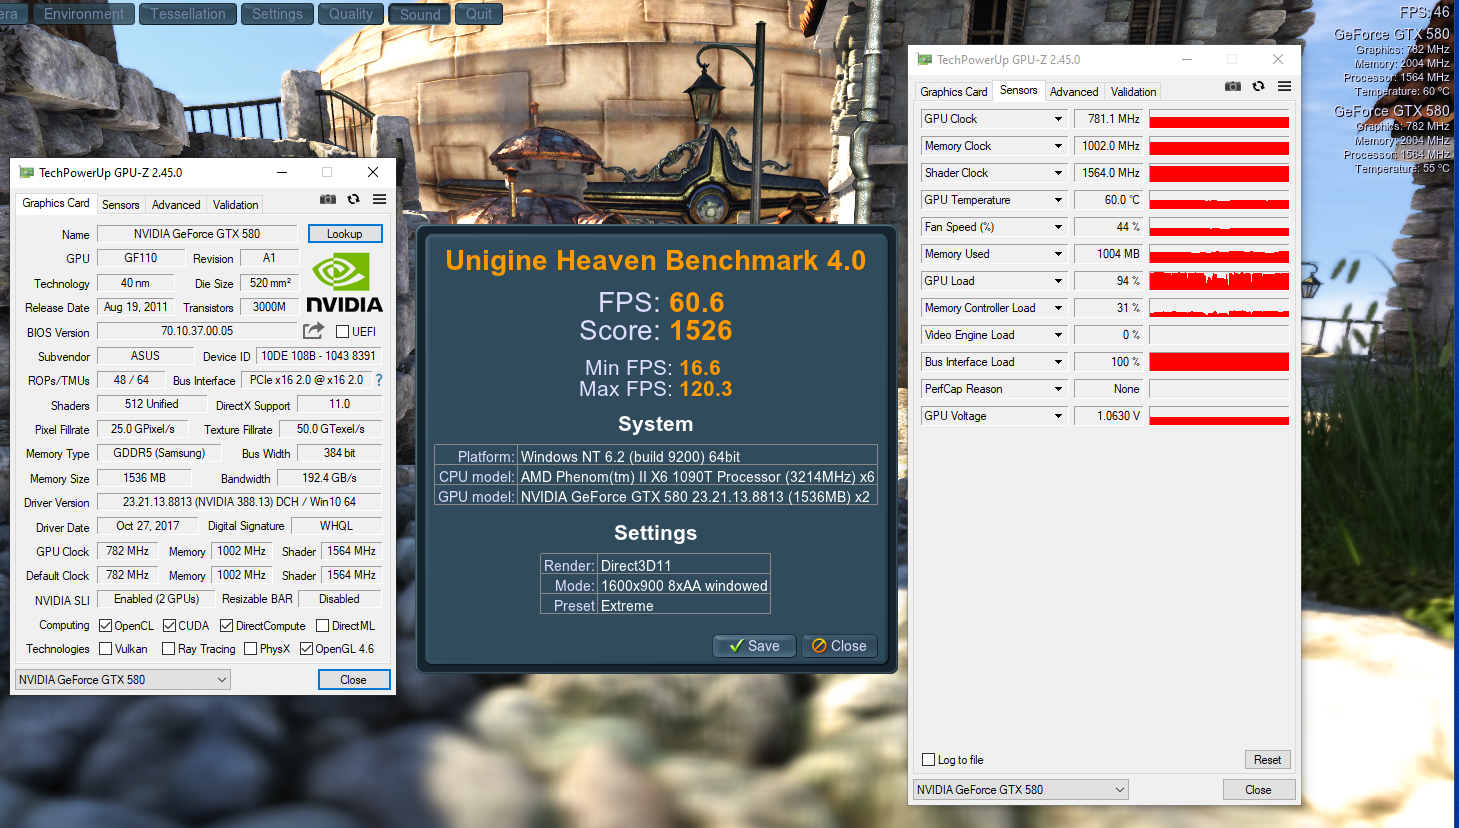
Task: Close the Heaven benchmark results dialog
Action: click(x=839, y=646)
